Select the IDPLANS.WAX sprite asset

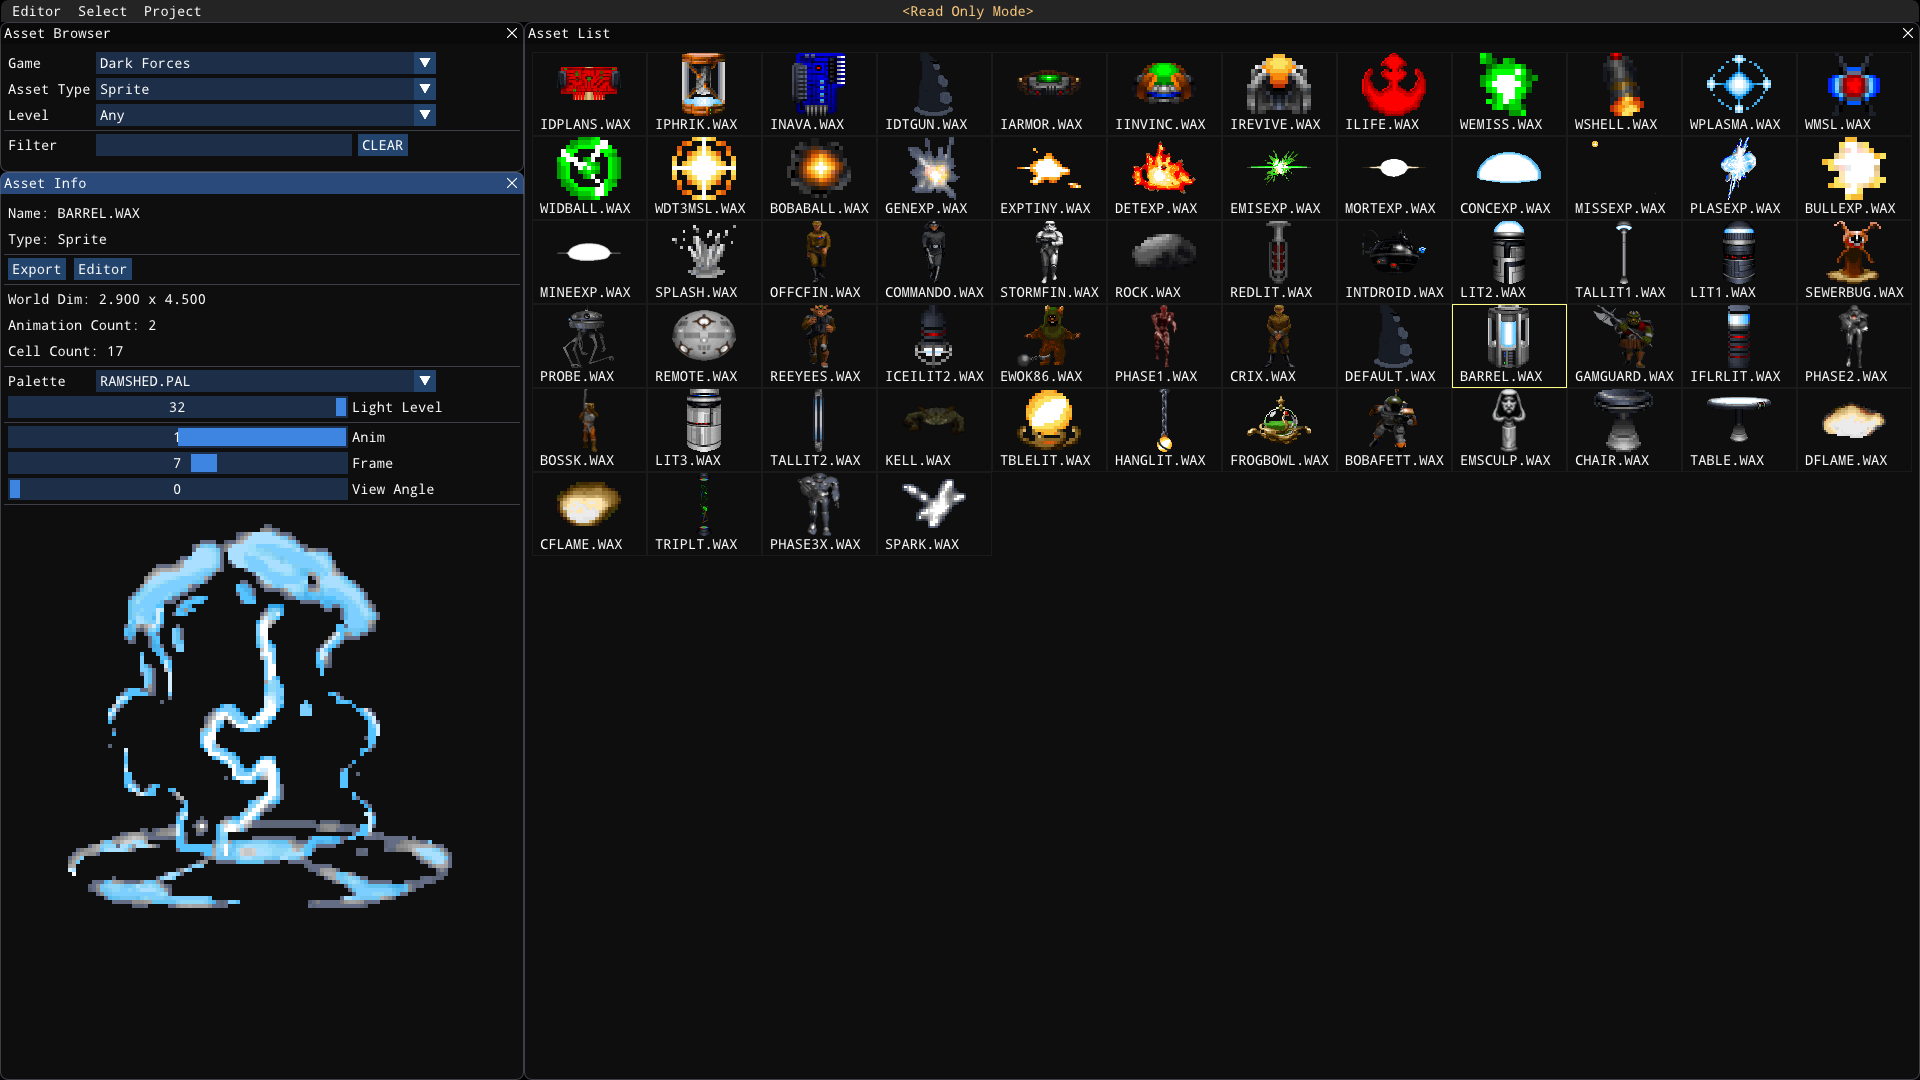pos(589,94)
